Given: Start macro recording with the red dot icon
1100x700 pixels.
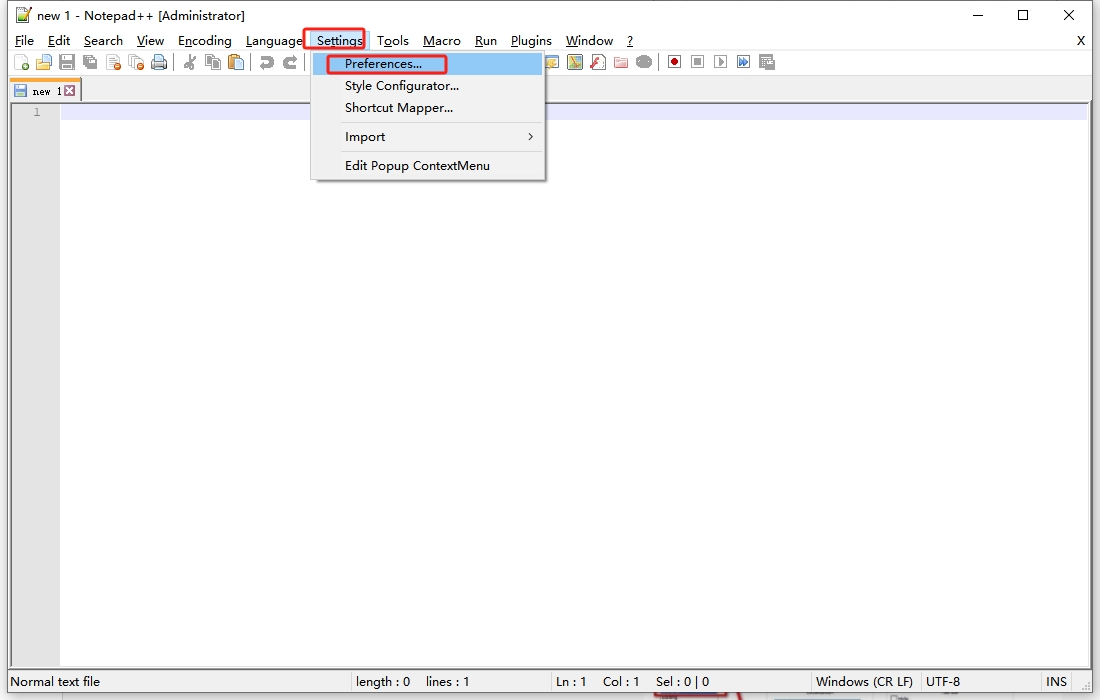Looking at the screenshot, I should click(x=674, y=62).
